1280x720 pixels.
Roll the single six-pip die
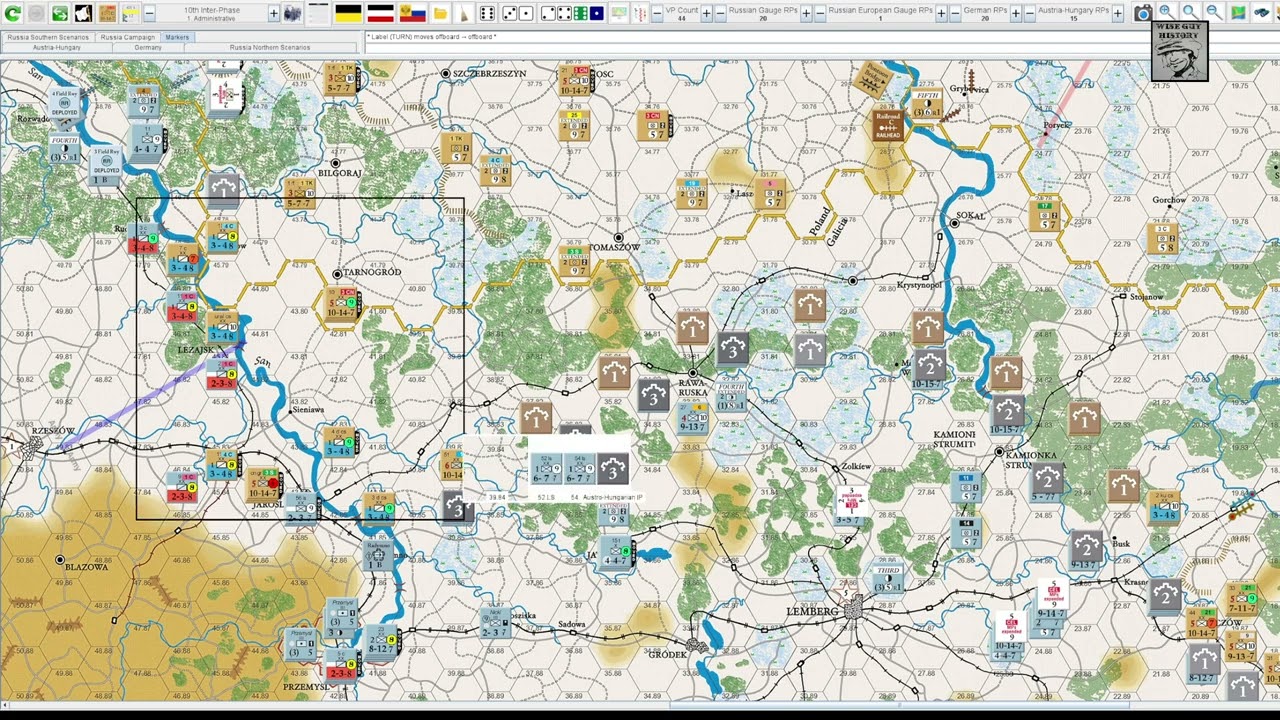point(487,13)
